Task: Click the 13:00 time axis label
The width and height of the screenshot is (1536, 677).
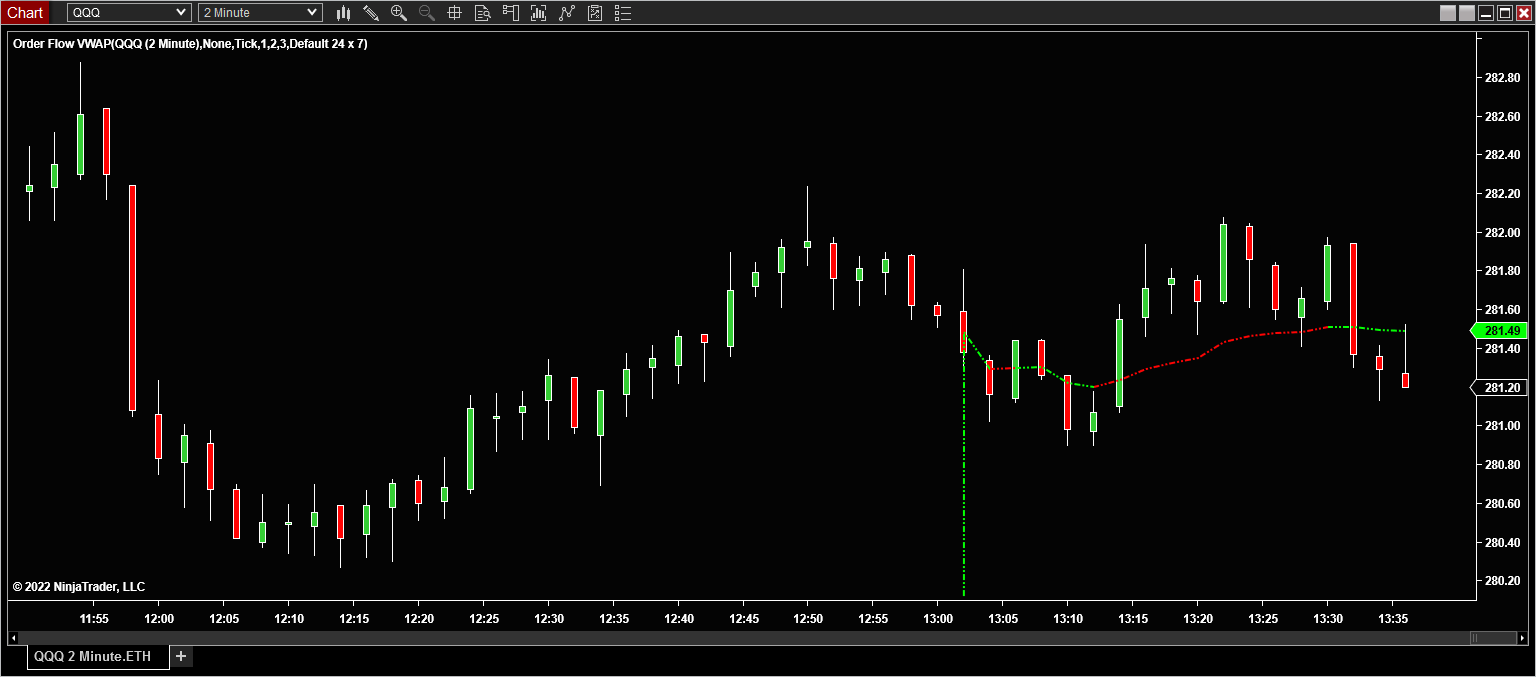Action: tap(937, 619)
